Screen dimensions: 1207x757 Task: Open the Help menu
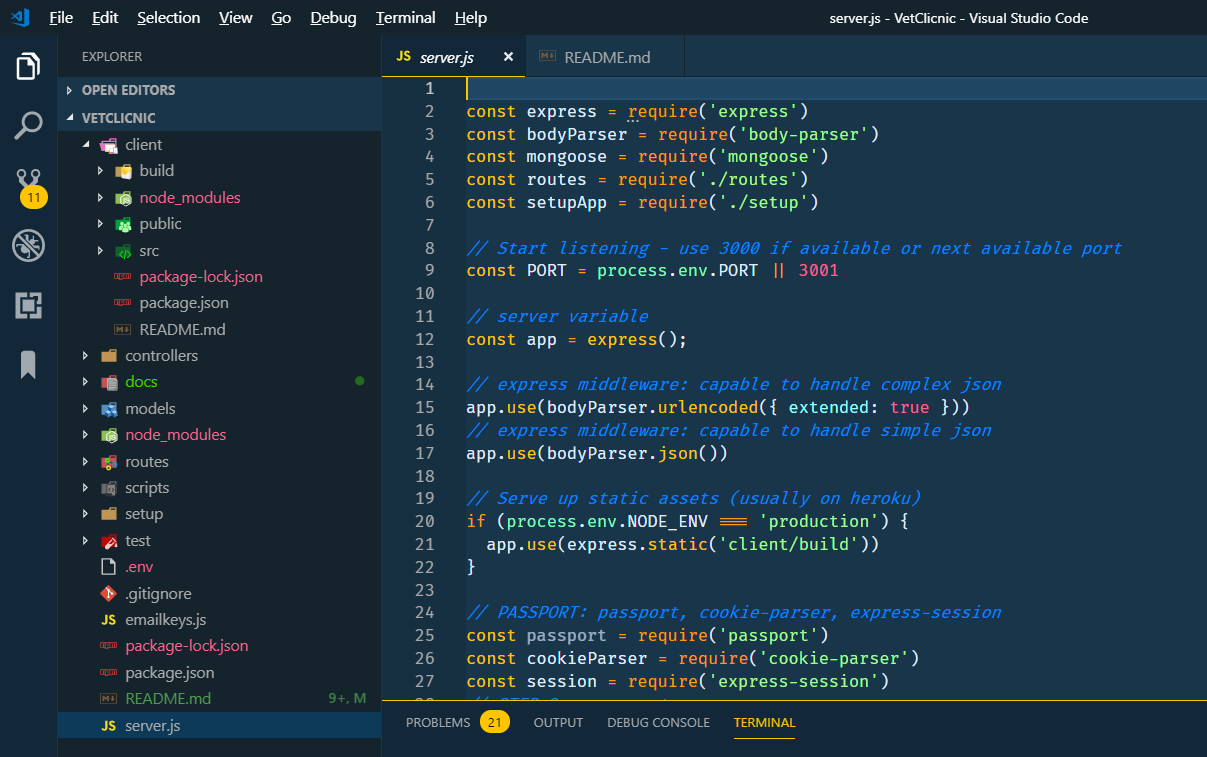pyautogui.click(x=471, y=18)
